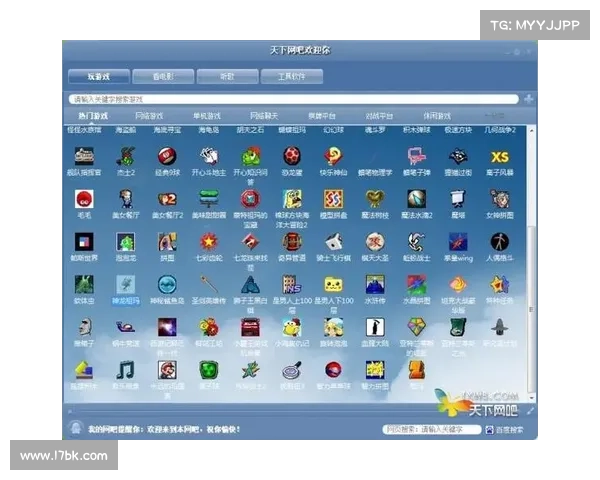
Task: Switch to the 看电影 movies tab
Action: click(163, 77)
